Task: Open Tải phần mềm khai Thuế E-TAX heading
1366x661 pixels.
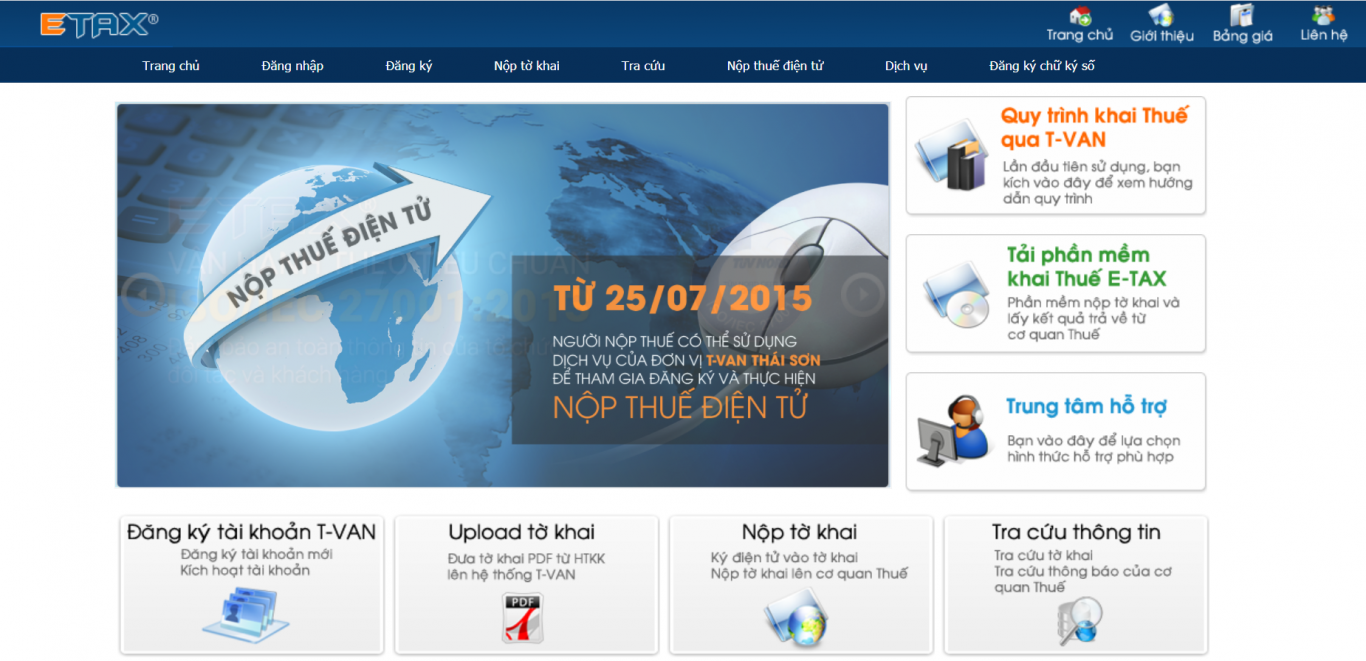Action: tap(1086, 266)
